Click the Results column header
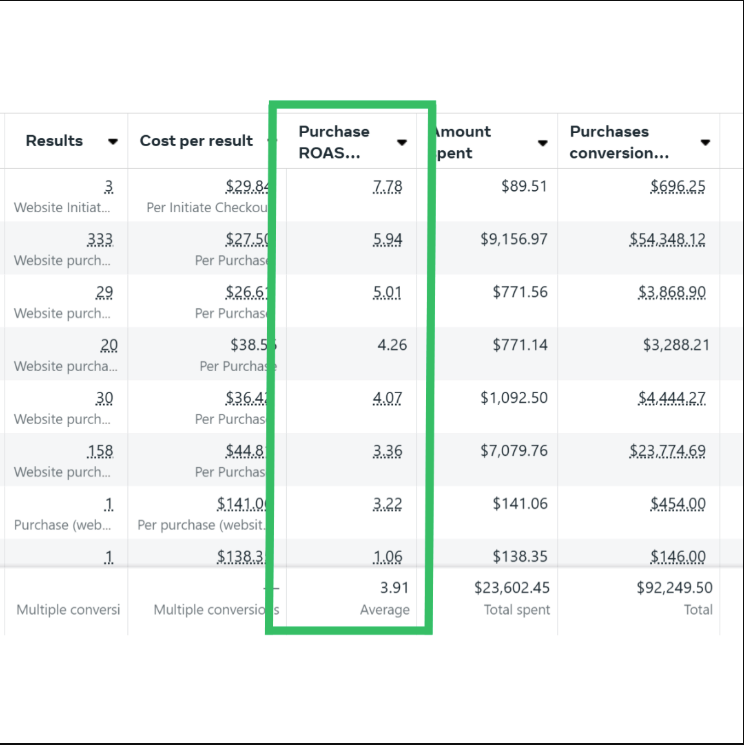This screenshot has width=744, height=745. coord(55,141)
